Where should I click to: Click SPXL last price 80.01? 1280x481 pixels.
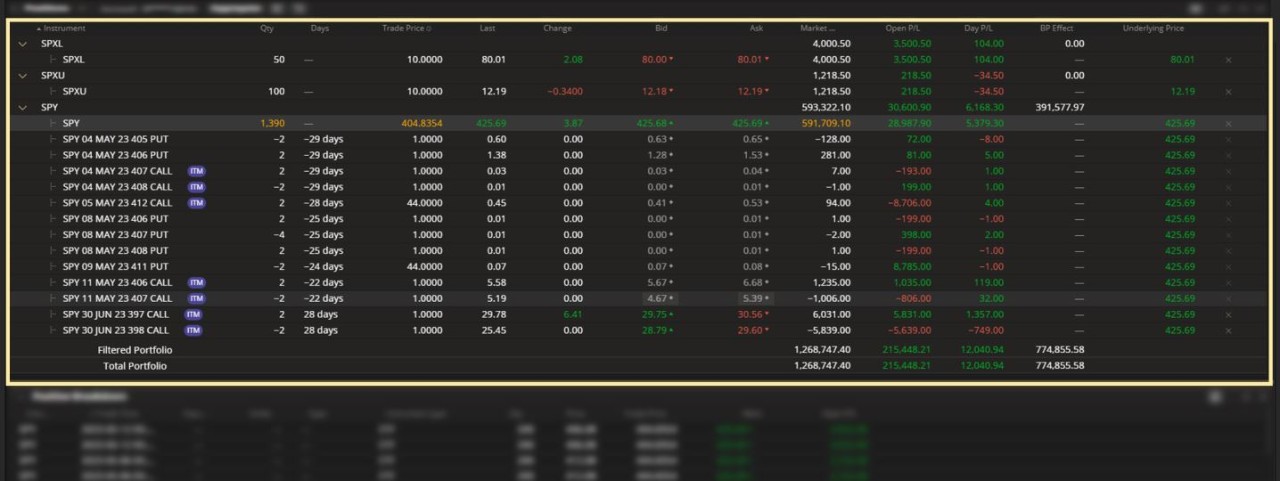click(x=493, y=60)
